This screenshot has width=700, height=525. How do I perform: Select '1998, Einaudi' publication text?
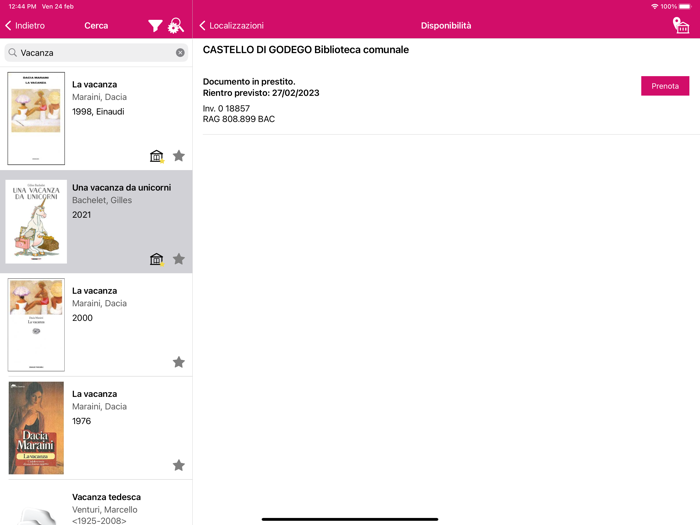(98, 112)
